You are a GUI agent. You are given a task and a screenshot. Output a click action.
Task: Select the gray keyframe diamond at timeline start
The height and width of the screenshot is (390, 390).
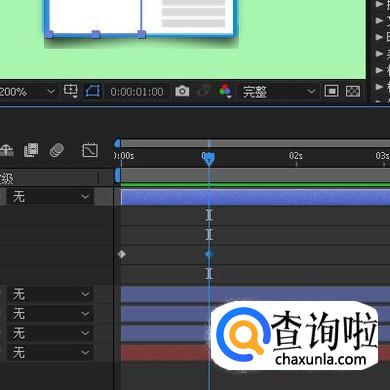[121, 254]
